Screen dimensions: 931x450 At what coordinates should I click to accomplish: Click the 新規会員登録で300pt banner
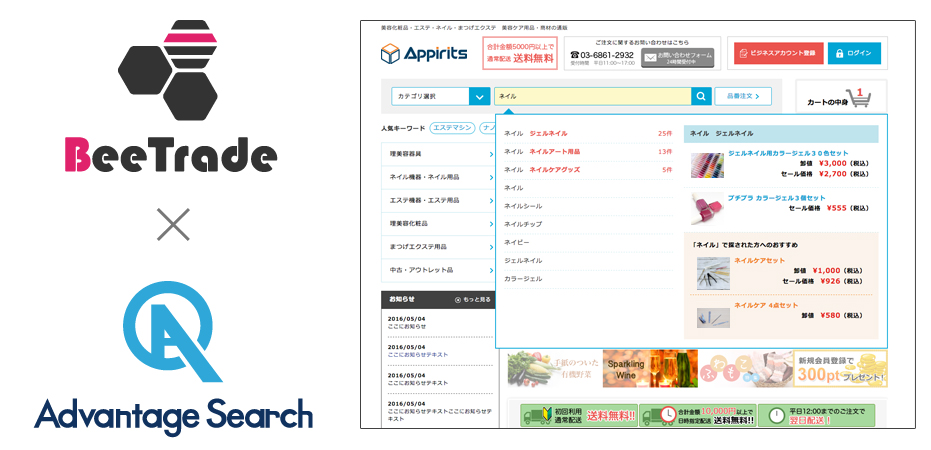[x=840, y=368]
